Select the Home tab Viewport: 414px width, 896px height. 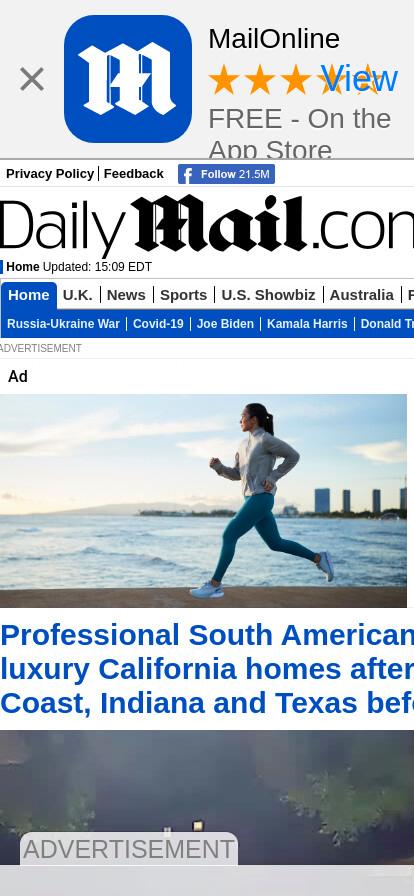pyautogui.click(x=29, y=295)
